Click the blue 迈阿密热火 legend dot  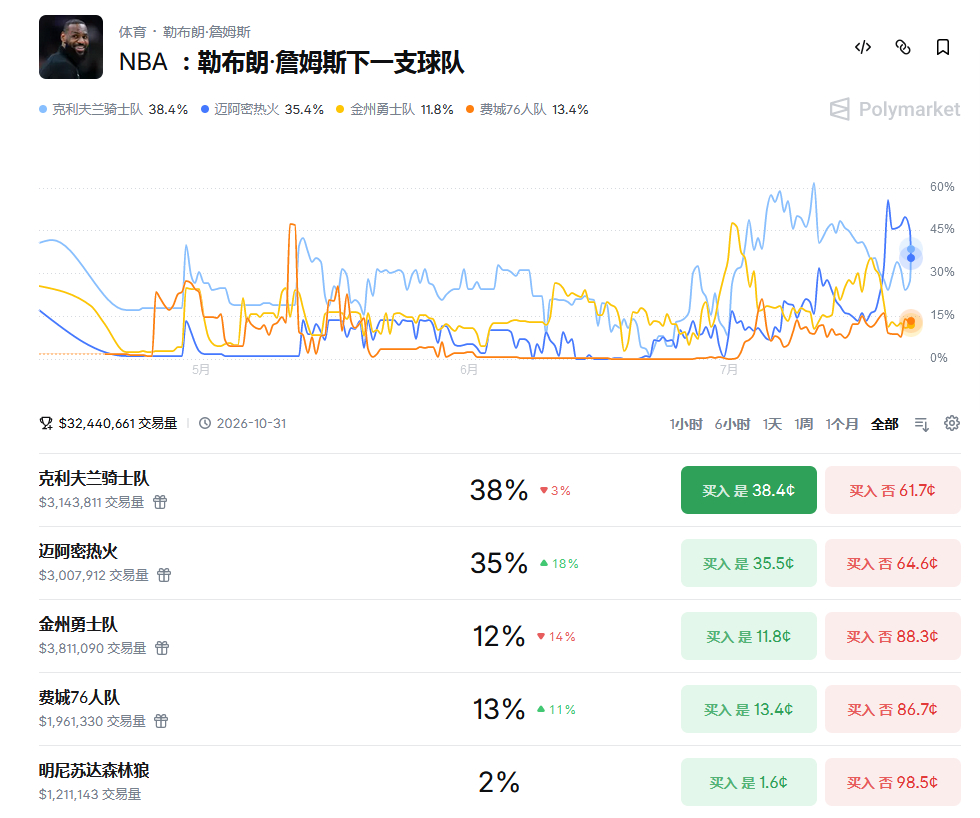click(x=204, y=109)
